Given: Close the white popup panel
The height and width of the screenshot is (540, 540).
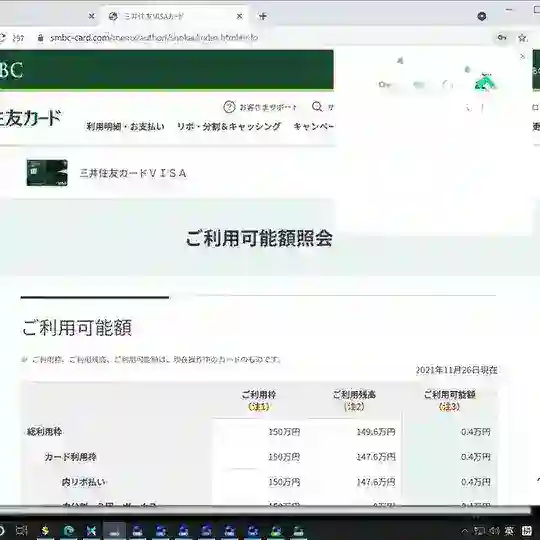Looking at the screenshot, I should [522, 56].
